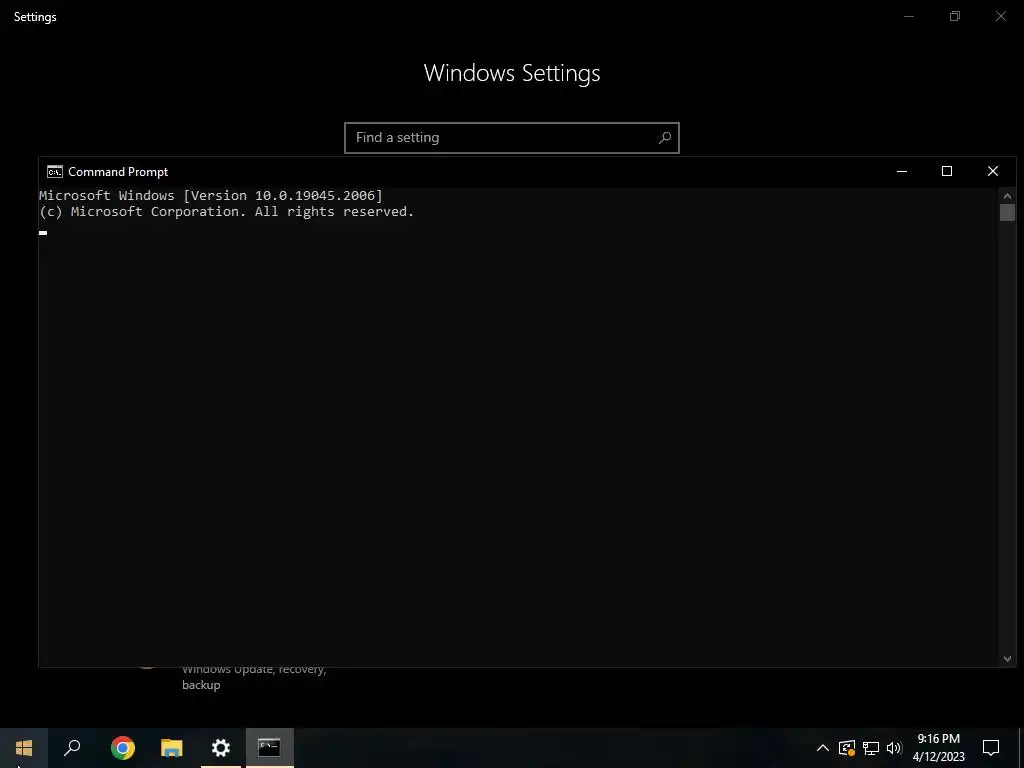Image resolution: width=1024 pixels, height=768 pixels.
Task: Open Command Prompt title bar system icon
Action: click(55, 172)
